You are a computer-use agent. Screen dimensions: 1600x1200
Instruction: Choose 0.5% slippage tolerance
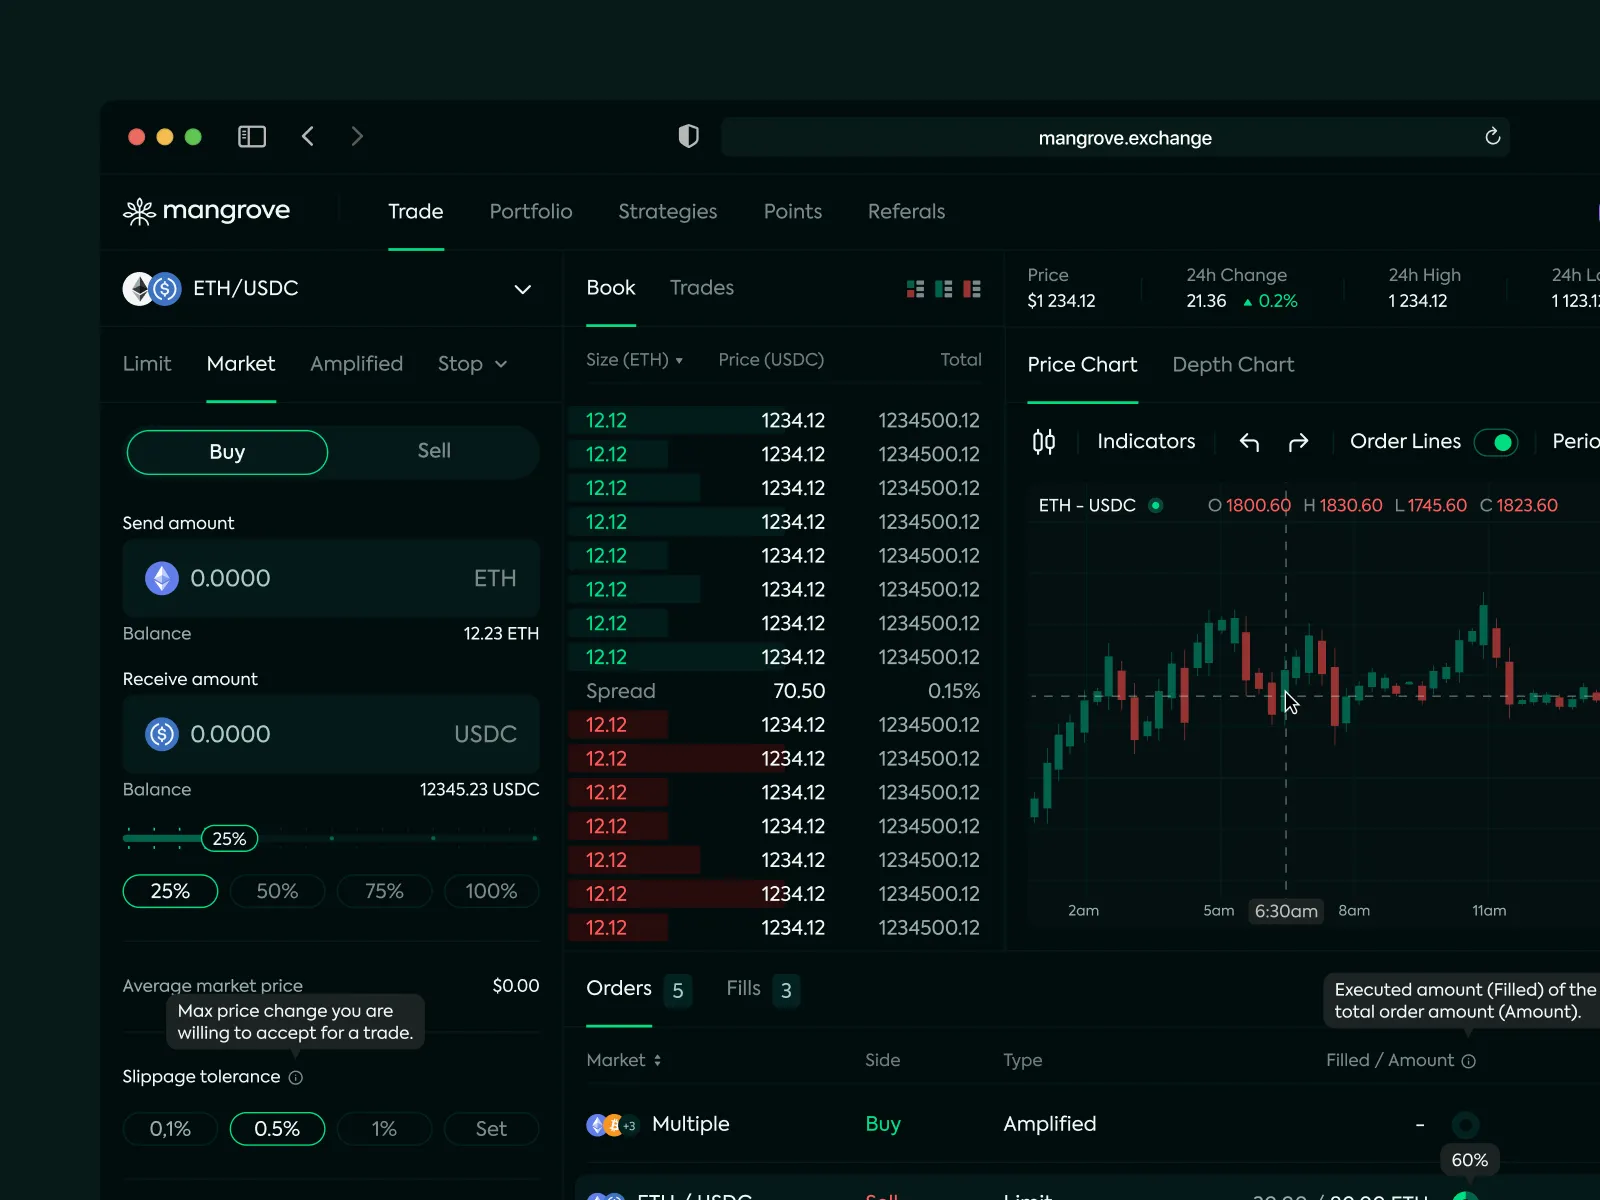(x=277, y=1129)
